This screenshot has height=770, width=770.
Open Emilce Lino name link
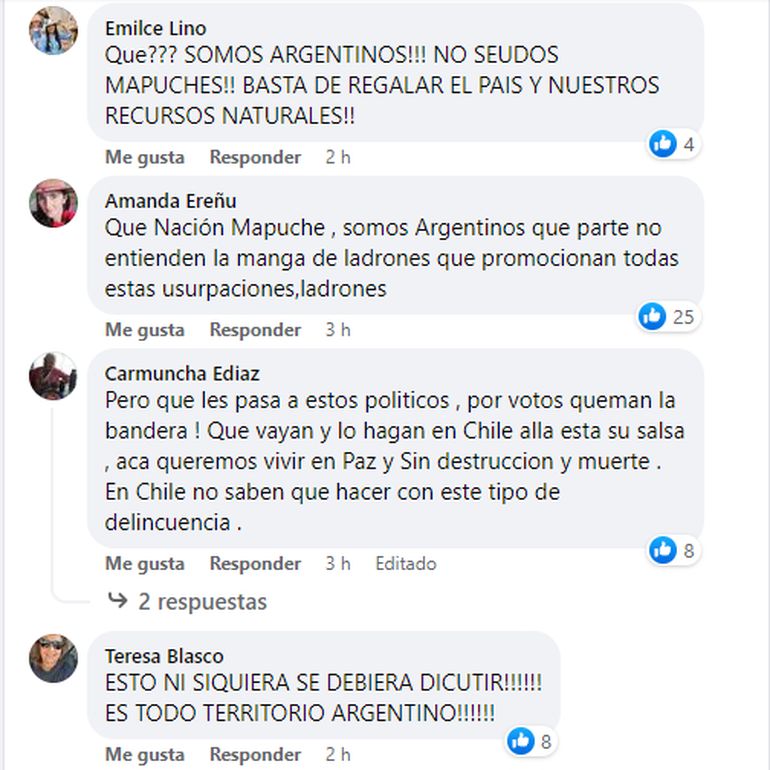point(156,28)
